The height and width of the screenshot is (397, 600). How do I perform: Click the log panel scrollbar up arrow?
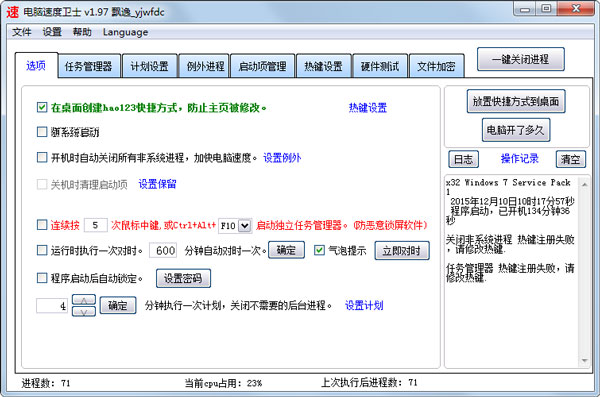(x=584, y=185)
